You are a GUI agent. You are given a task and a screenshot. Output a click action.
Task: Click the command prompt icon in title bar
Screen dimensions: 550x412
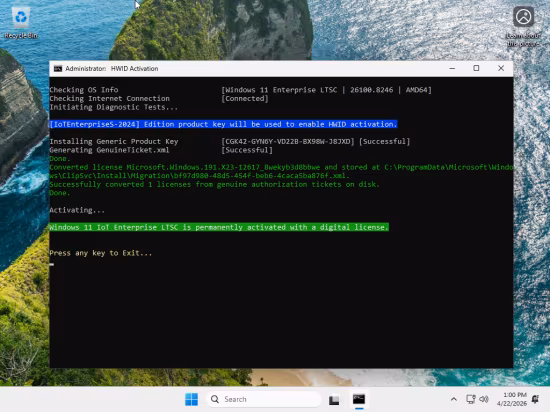(x=58, y=69)
